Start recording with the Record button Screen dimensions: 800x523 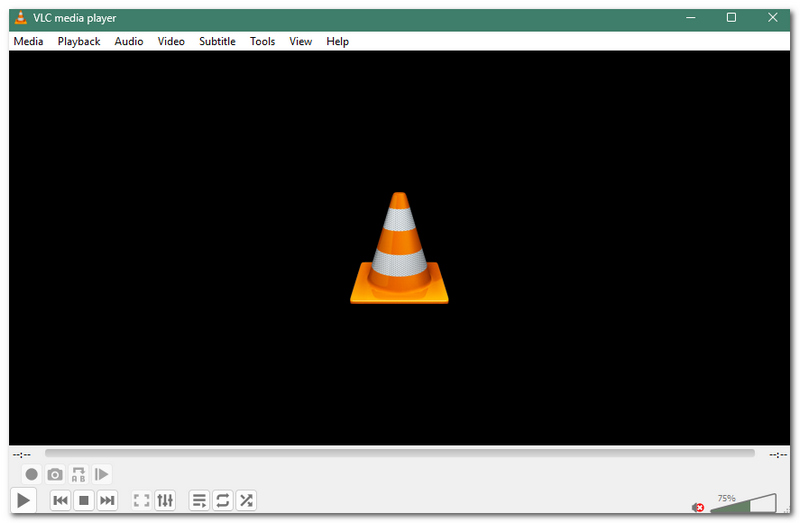point(32,475)
